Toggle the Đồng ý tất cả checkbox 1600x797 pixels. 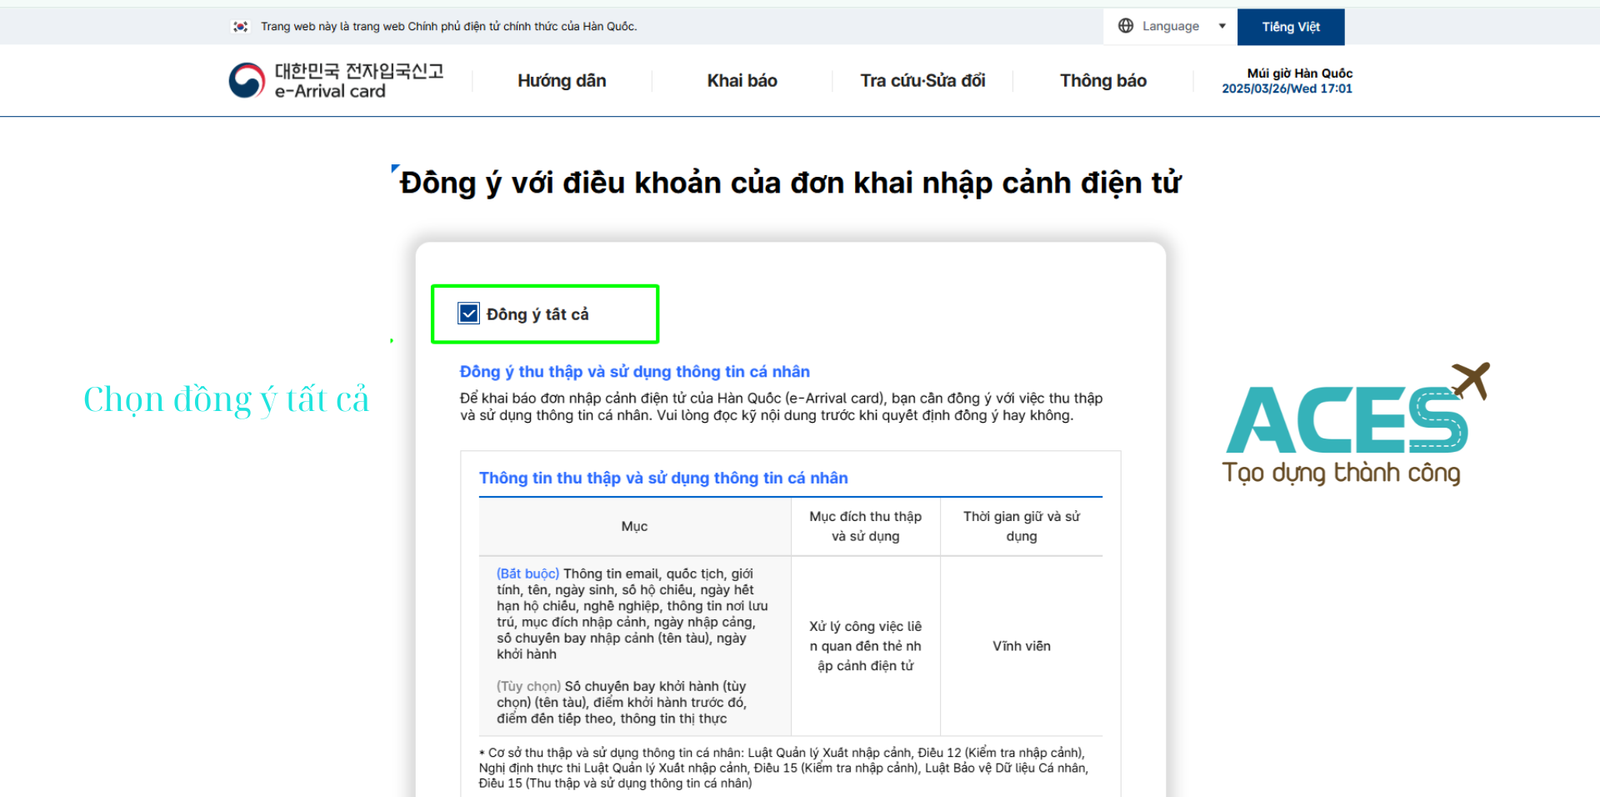(469, 314)
